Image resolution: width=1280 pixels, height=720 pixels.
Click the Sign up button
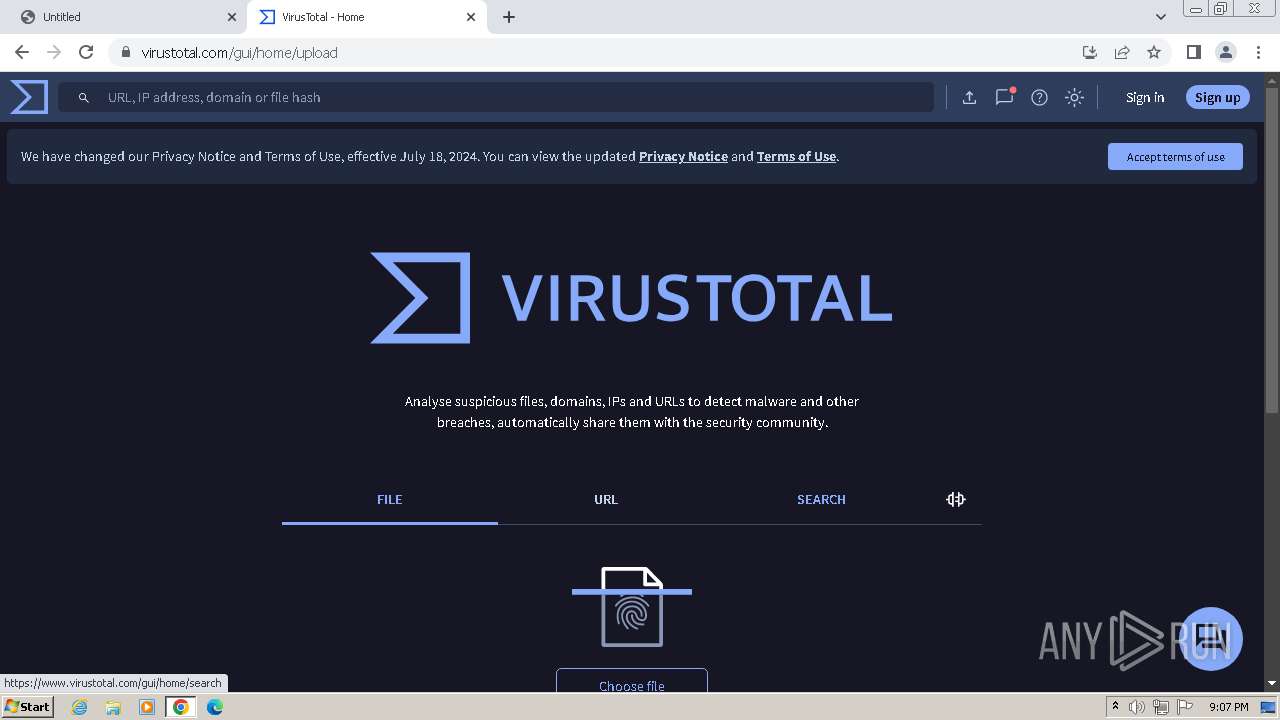[x=1217, y=97]
